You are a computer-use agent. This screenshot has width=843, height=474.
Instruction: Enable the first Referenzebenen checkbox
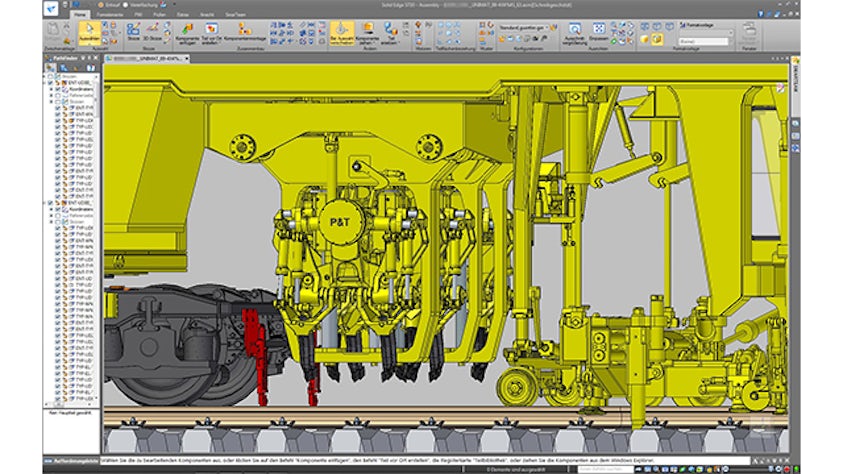coord(58,96)
